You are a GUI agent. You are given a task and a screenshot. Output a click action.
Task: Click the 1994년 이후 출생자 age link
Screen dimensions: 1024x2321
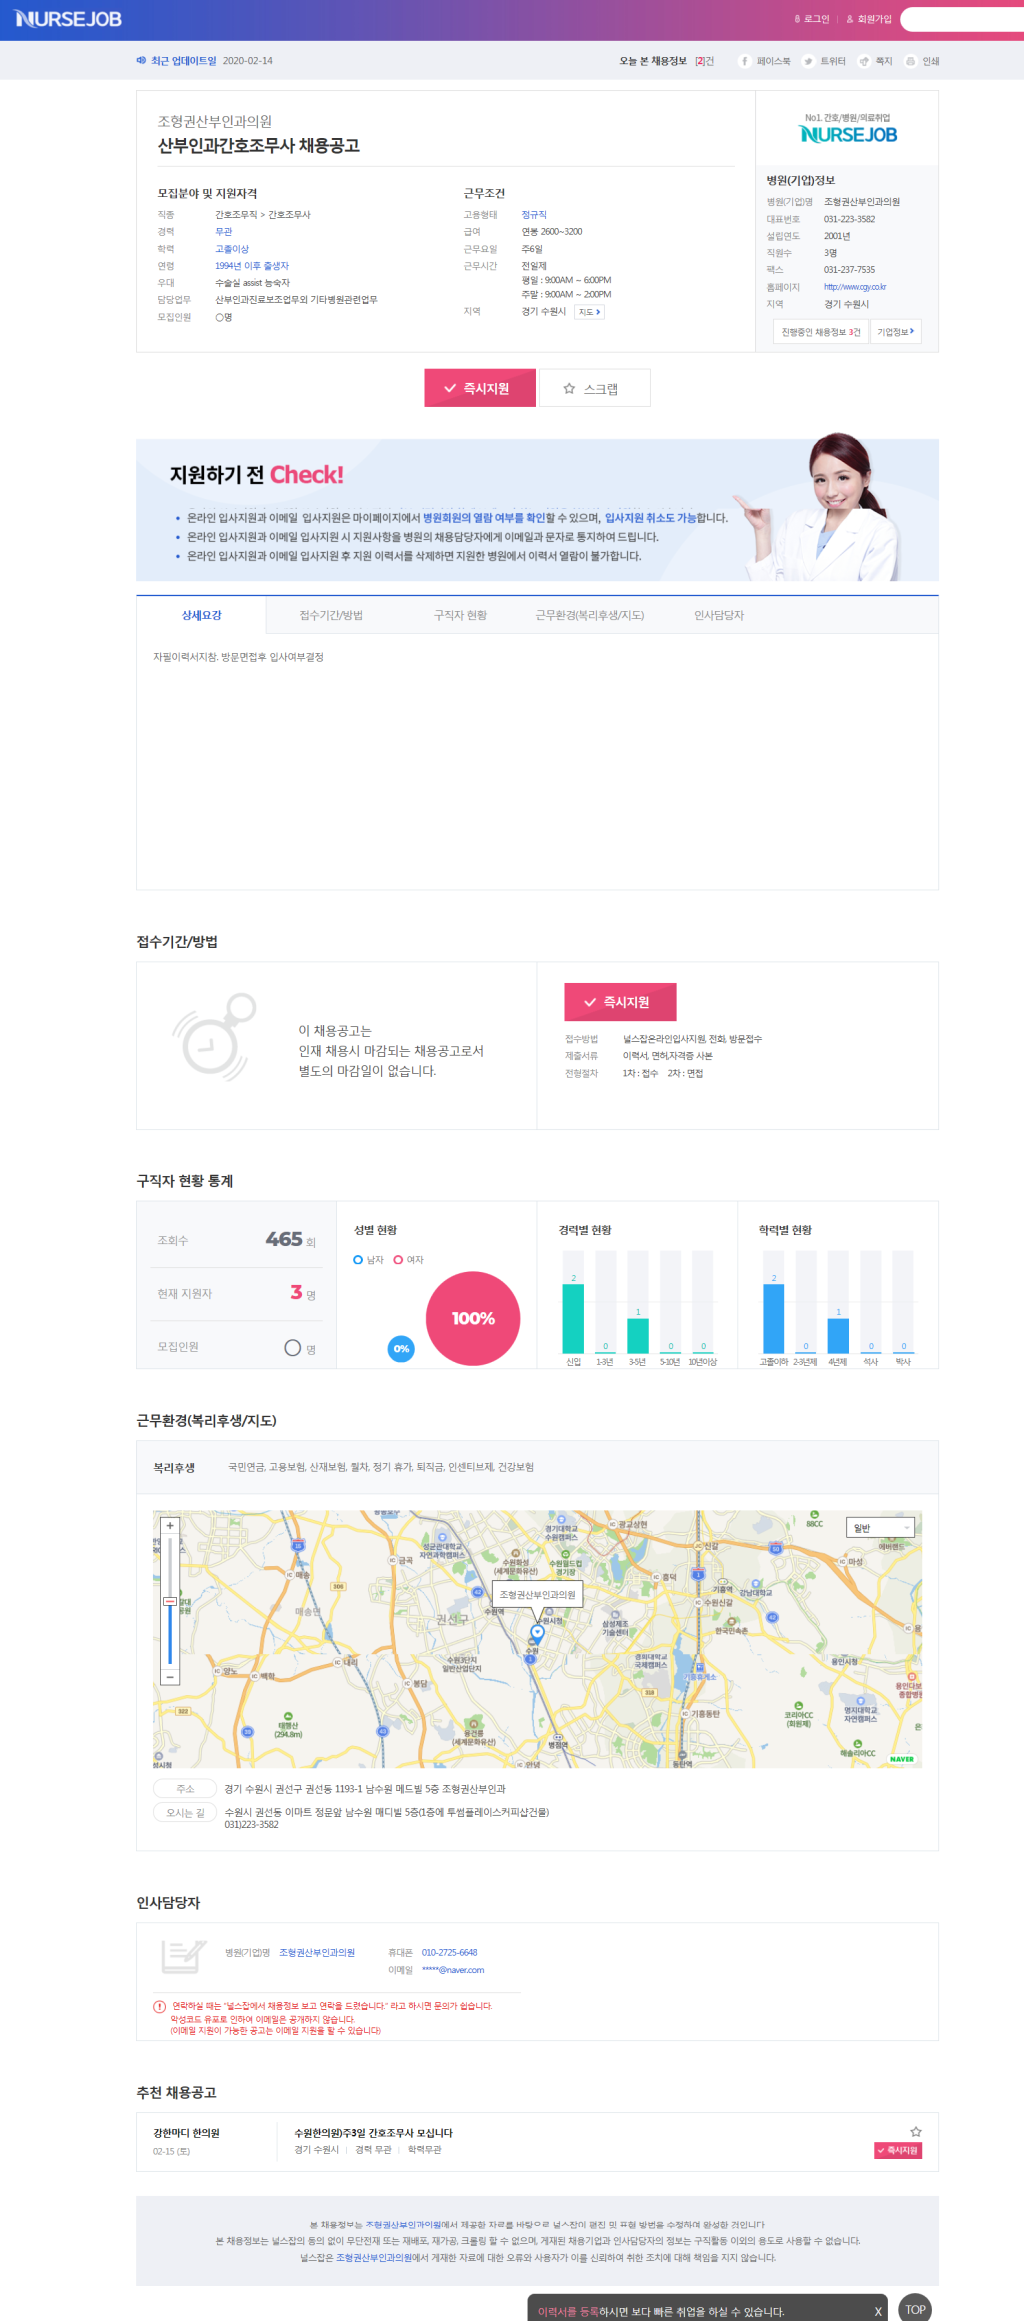(x=252, y=266)
